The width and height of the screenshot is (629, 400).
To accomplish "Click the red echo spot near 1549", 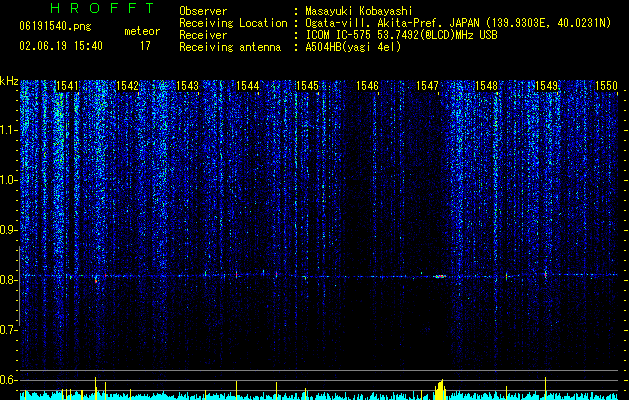I will (x=546, y=274).
